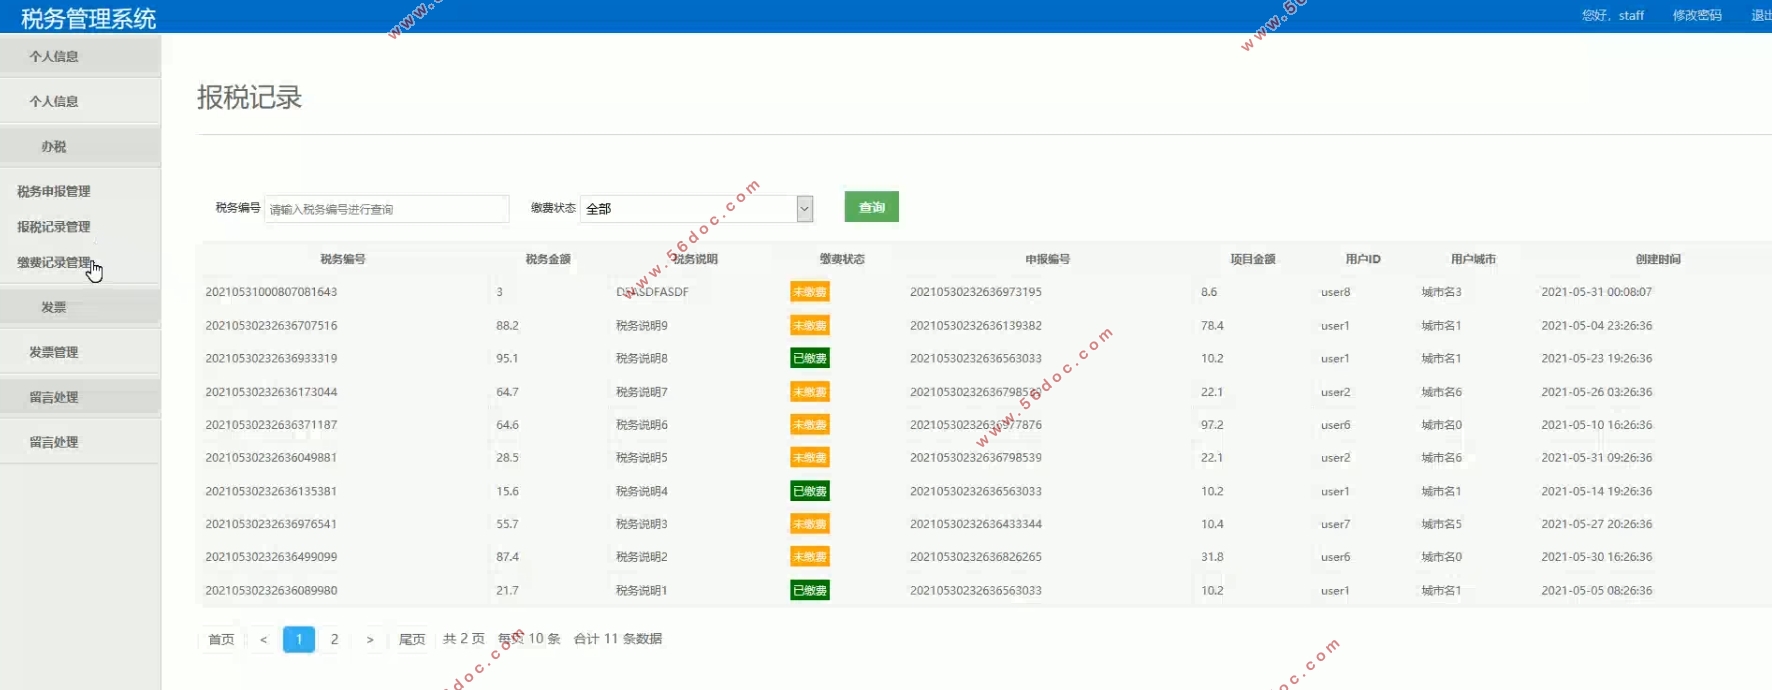Click 未缴费 badge in 税务说明9 row
1772x690 pixels.
click(810, 326)
